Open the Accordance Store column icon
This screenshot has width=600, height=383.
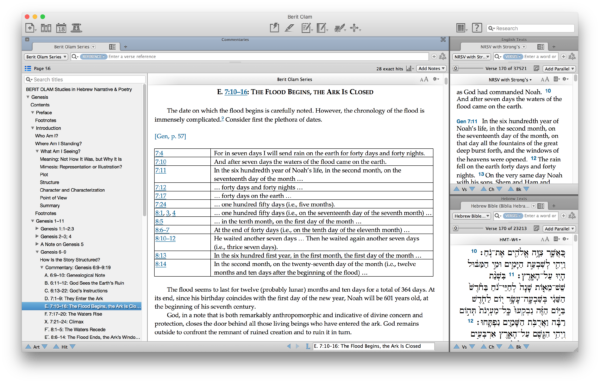[x=76, y=28]
